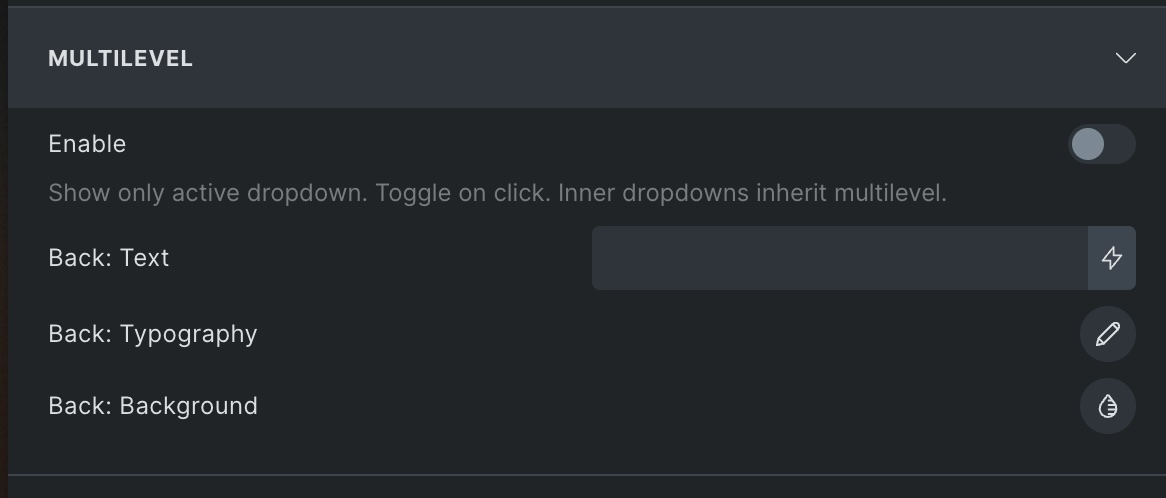Click "Show only active dropdown" sentence
1166x498 pixels.
pyautogui.click(x=208, y=193)
